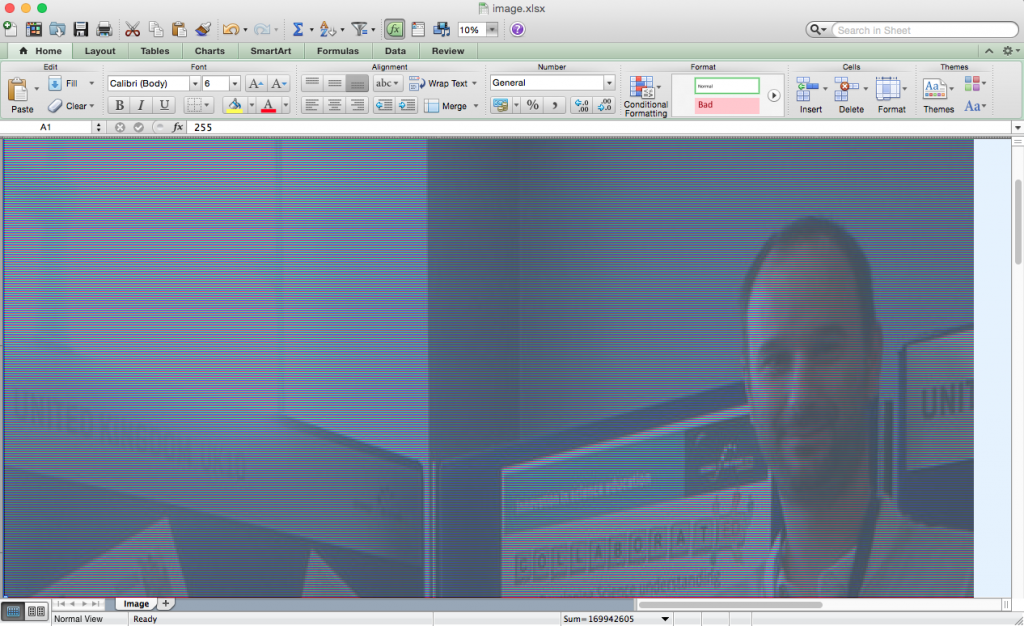The width and height of the screenshot is (1024, 626).
Task: Open the SmartArt ribbon tab
Action: coord(271,51)
